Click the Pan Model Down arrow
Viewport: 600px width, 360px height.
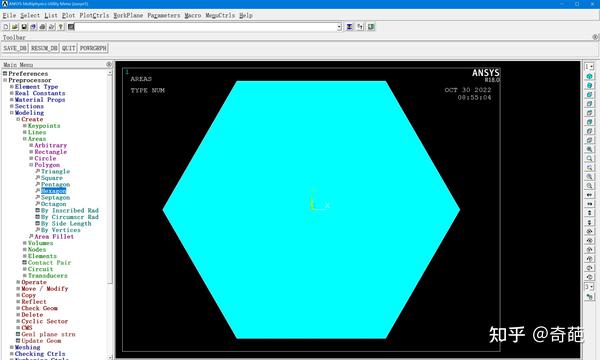(589, 222)
